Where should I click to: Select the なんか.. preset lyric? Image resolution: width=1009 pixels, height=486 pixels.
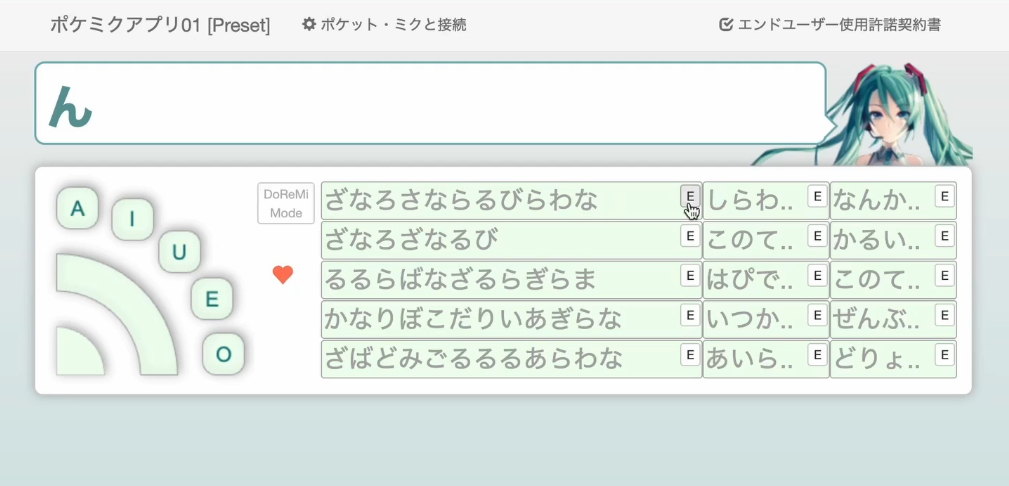[880, 200]
